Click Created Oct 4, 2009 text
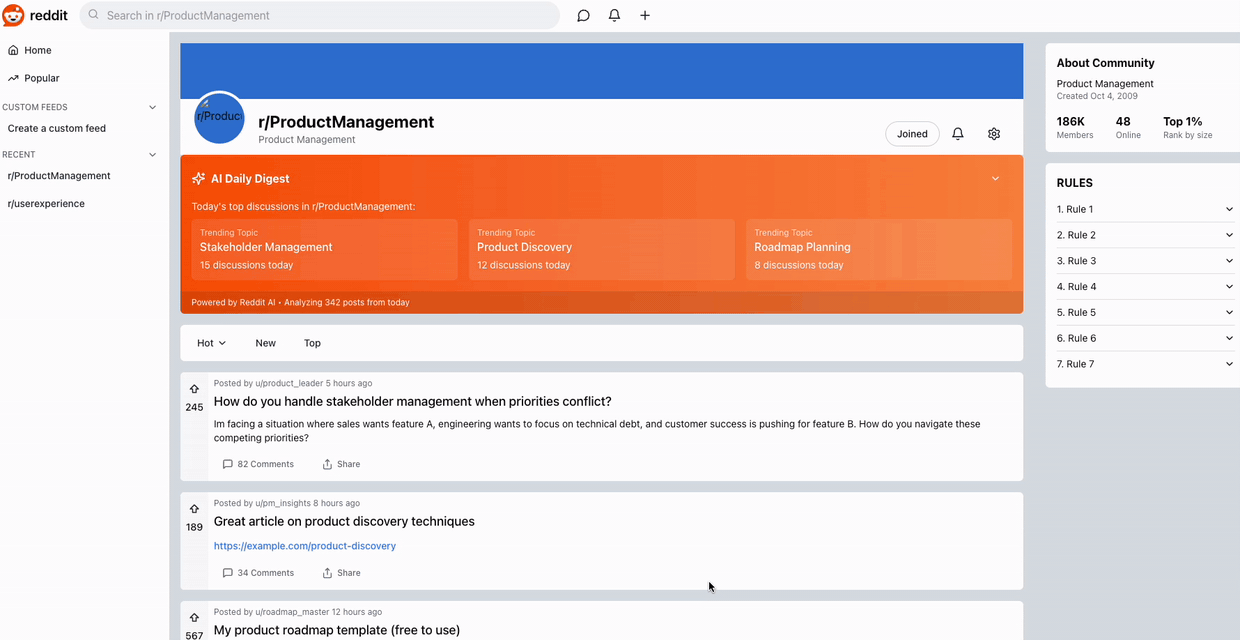Screen dimensions: 1240x640 [1097, 96]
